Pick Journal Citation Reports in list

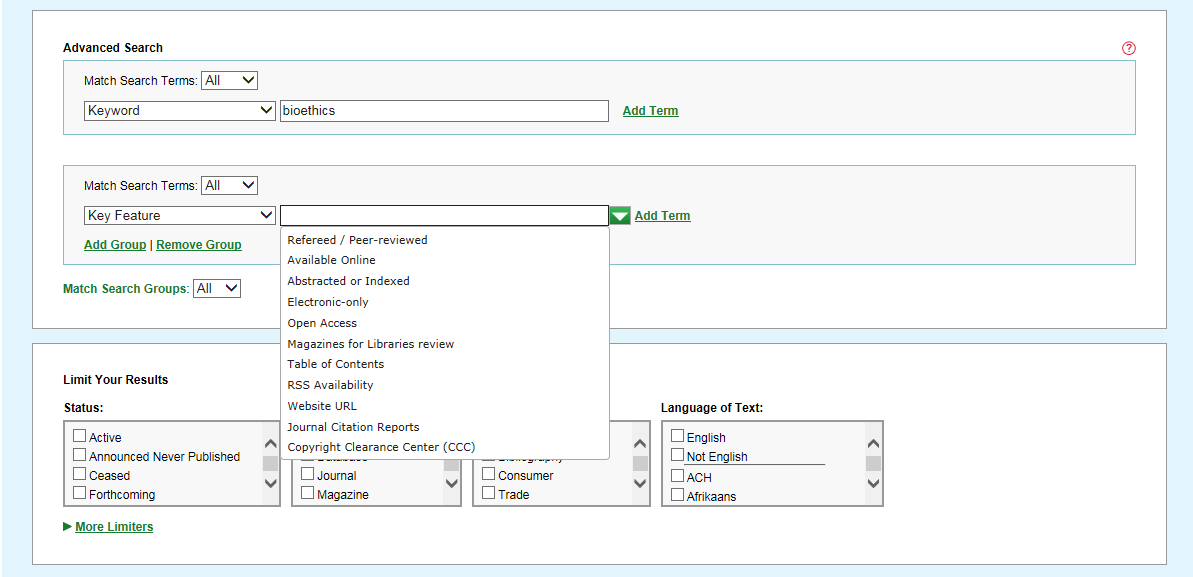pyautogui.click(x=353, y=427)
